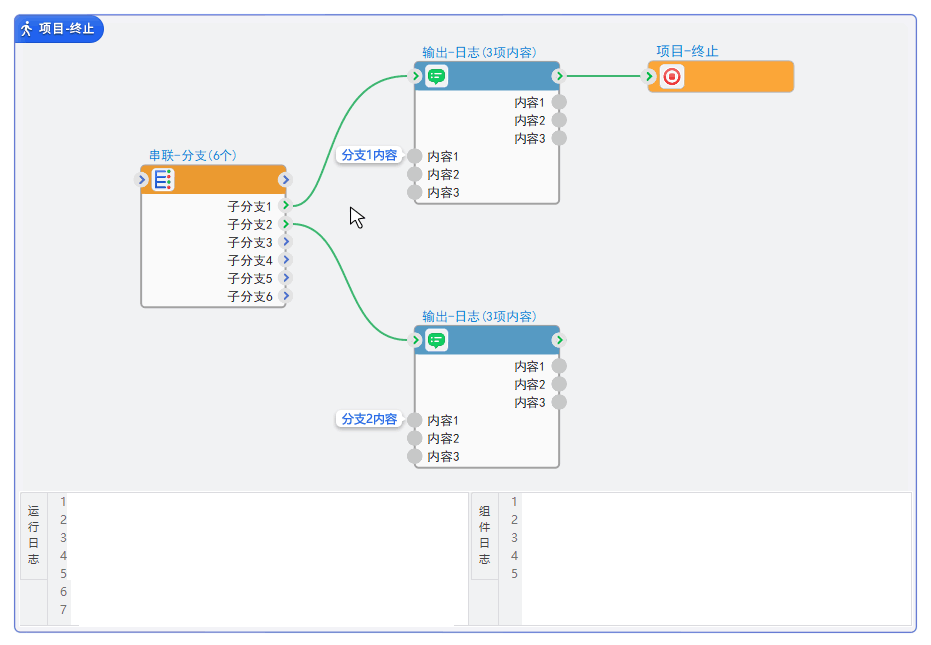
Task: Click 内容2 input circle on upper log node
Action: (x=415, y=174)
